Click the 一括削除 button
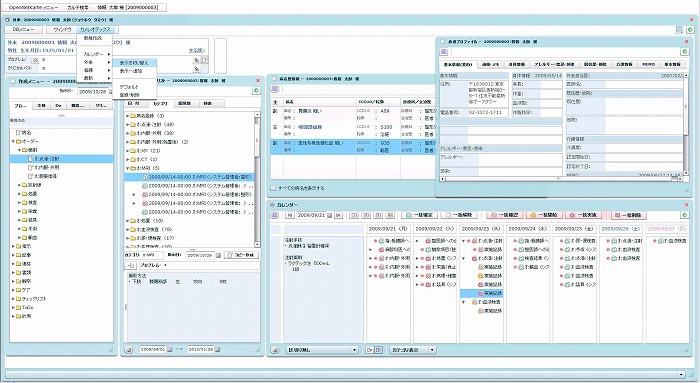700x383 pixels. pos(629,215)
